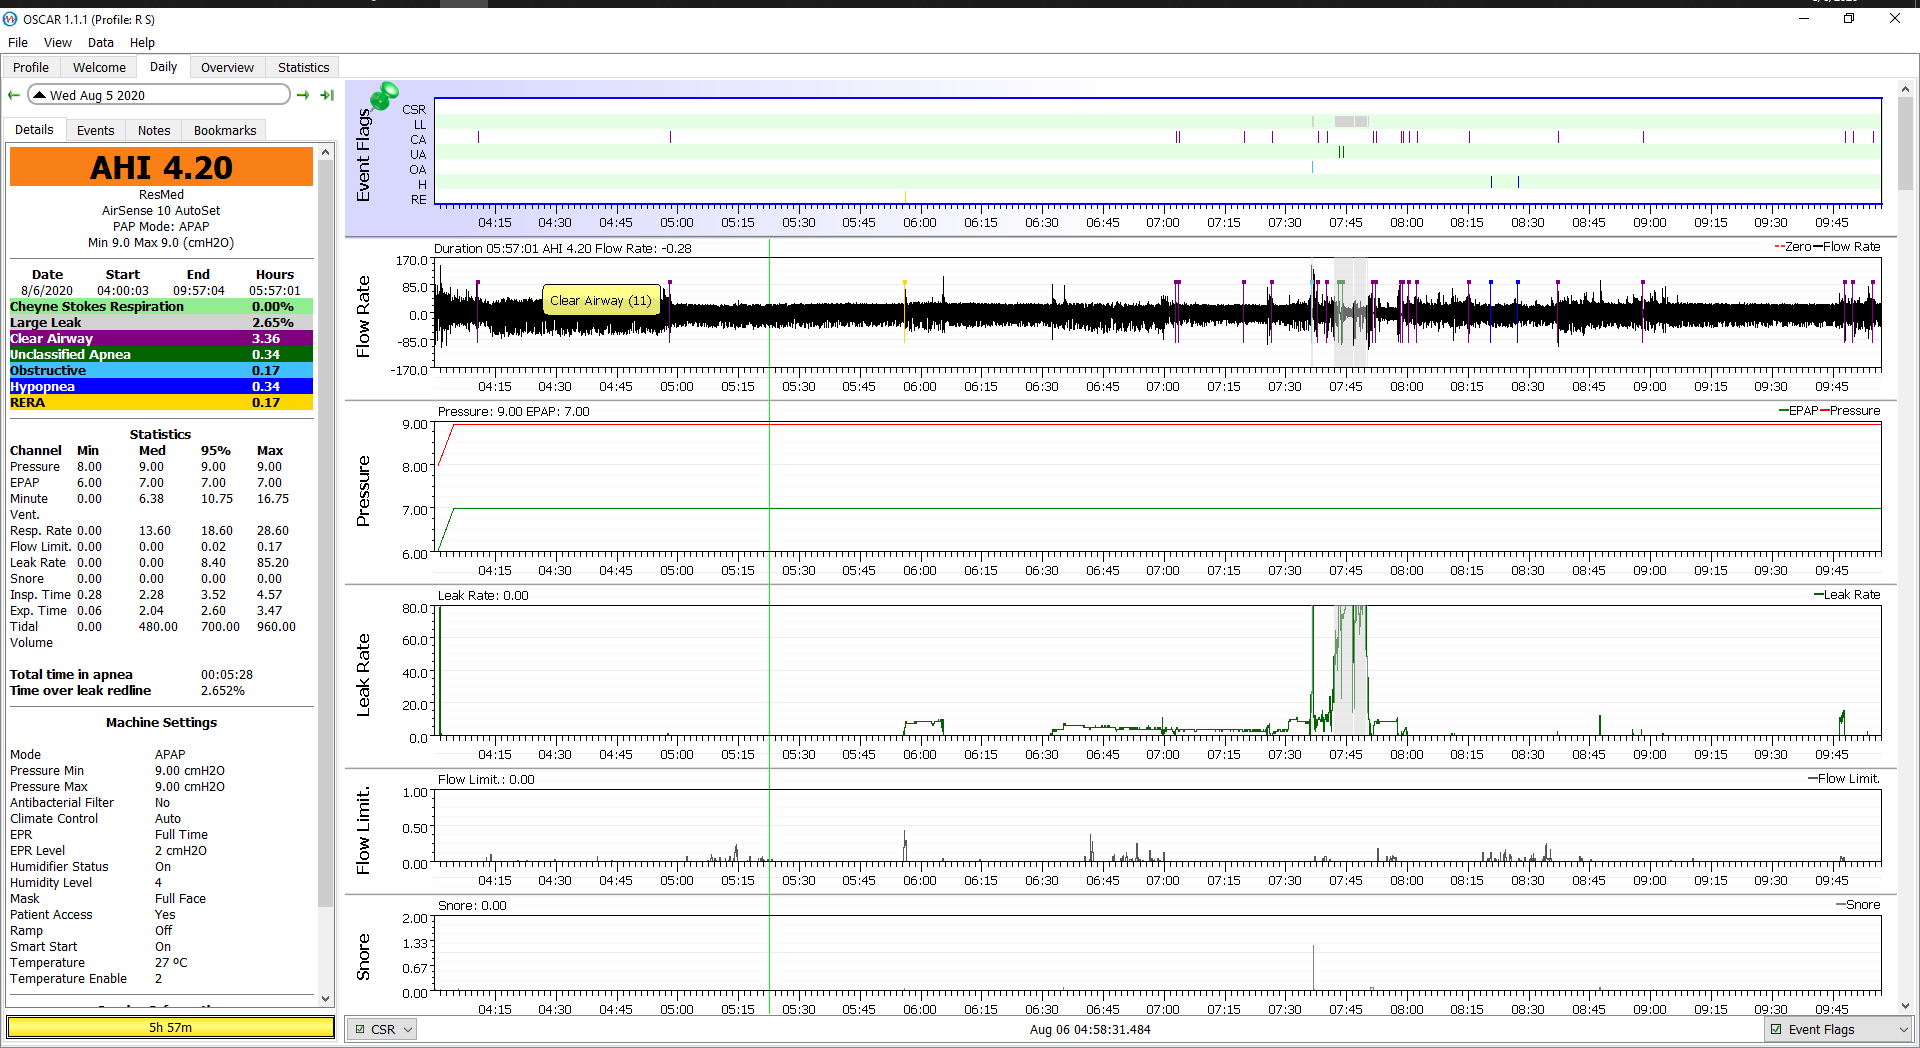Click the Pressure graph title
Image resolution: width=1920 pixels, height=1048 pixels.
[x=363, y=491]
